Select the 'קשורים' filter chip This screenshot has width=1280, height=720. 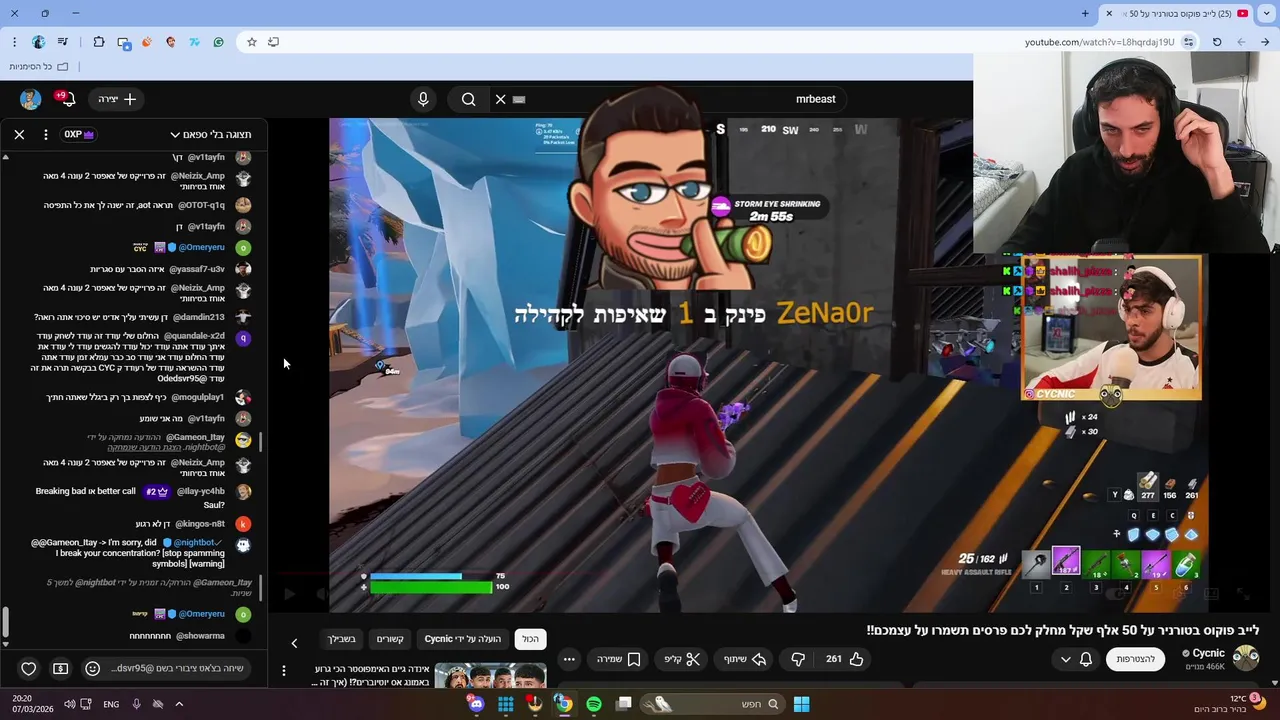pyautogui.click(x=390, y=639)
